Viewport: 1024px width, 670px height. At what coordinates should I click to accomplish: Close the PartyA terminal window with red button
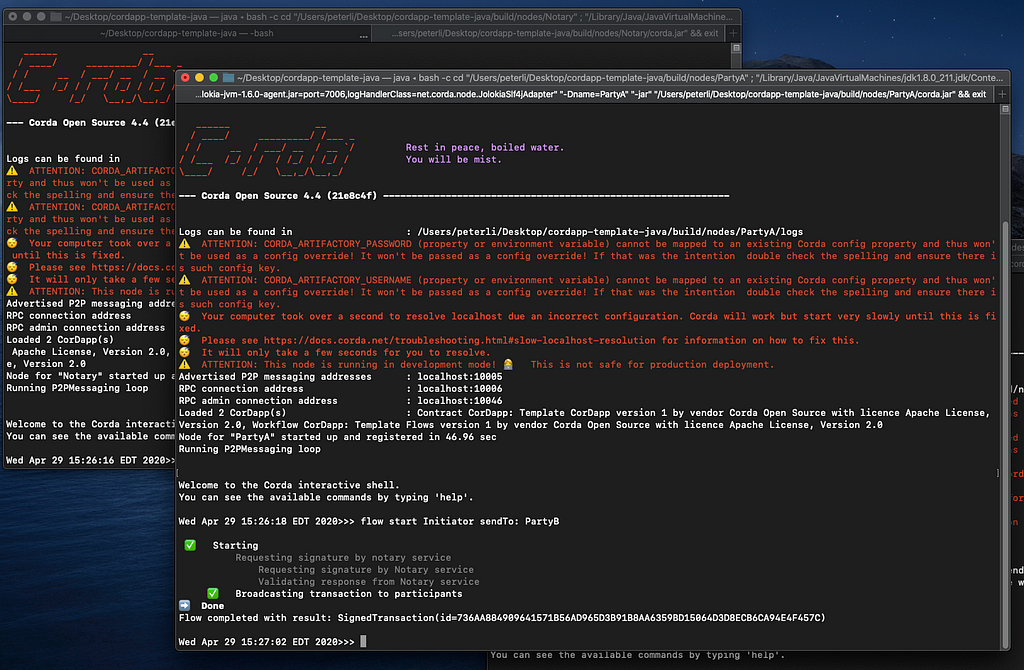(x=185, y=78)
